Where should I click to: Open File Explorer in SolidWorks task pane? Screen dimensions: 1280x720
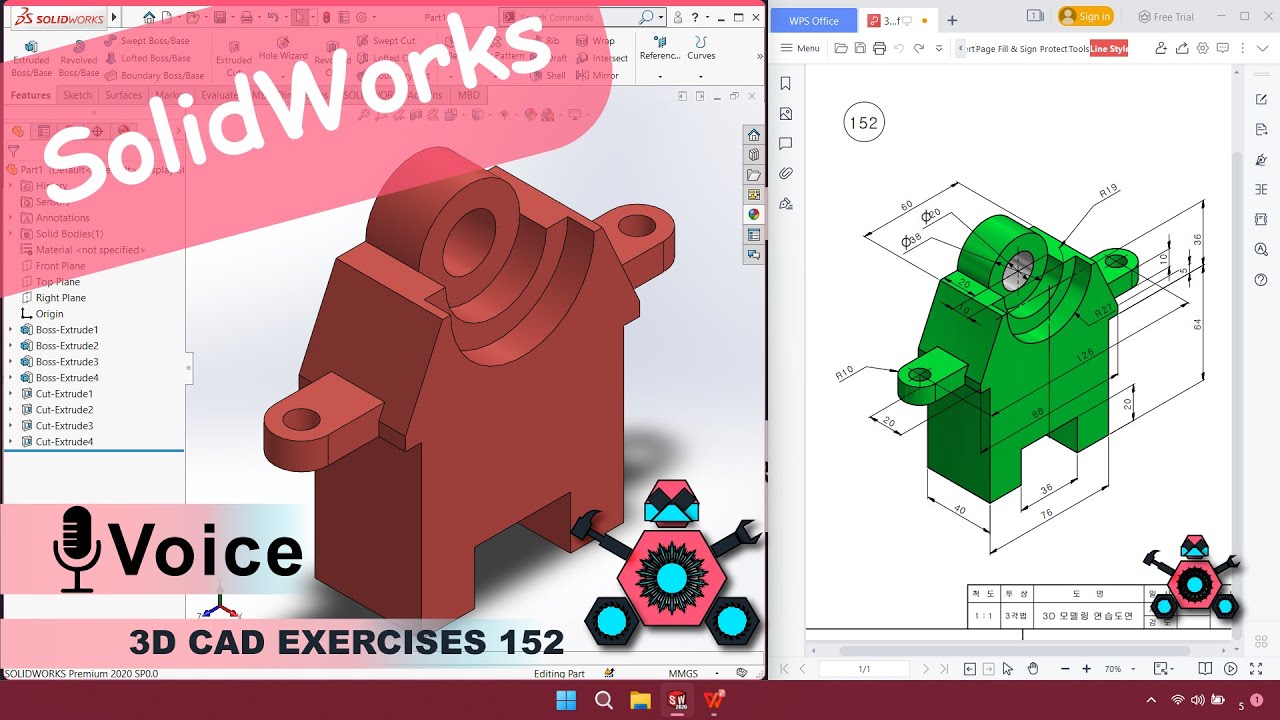click(754, 175)
